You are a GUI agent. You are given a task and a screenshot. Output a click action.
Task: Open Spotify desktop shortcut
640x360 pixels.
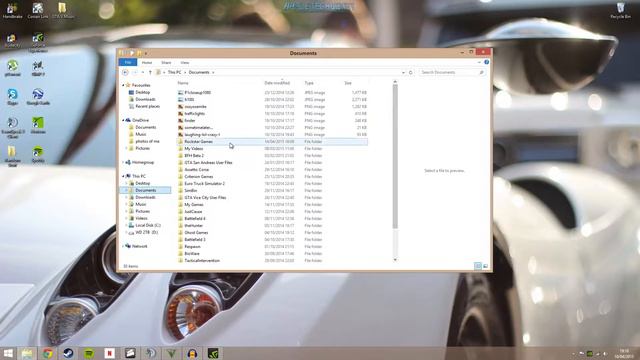click(x=38, y=155)
